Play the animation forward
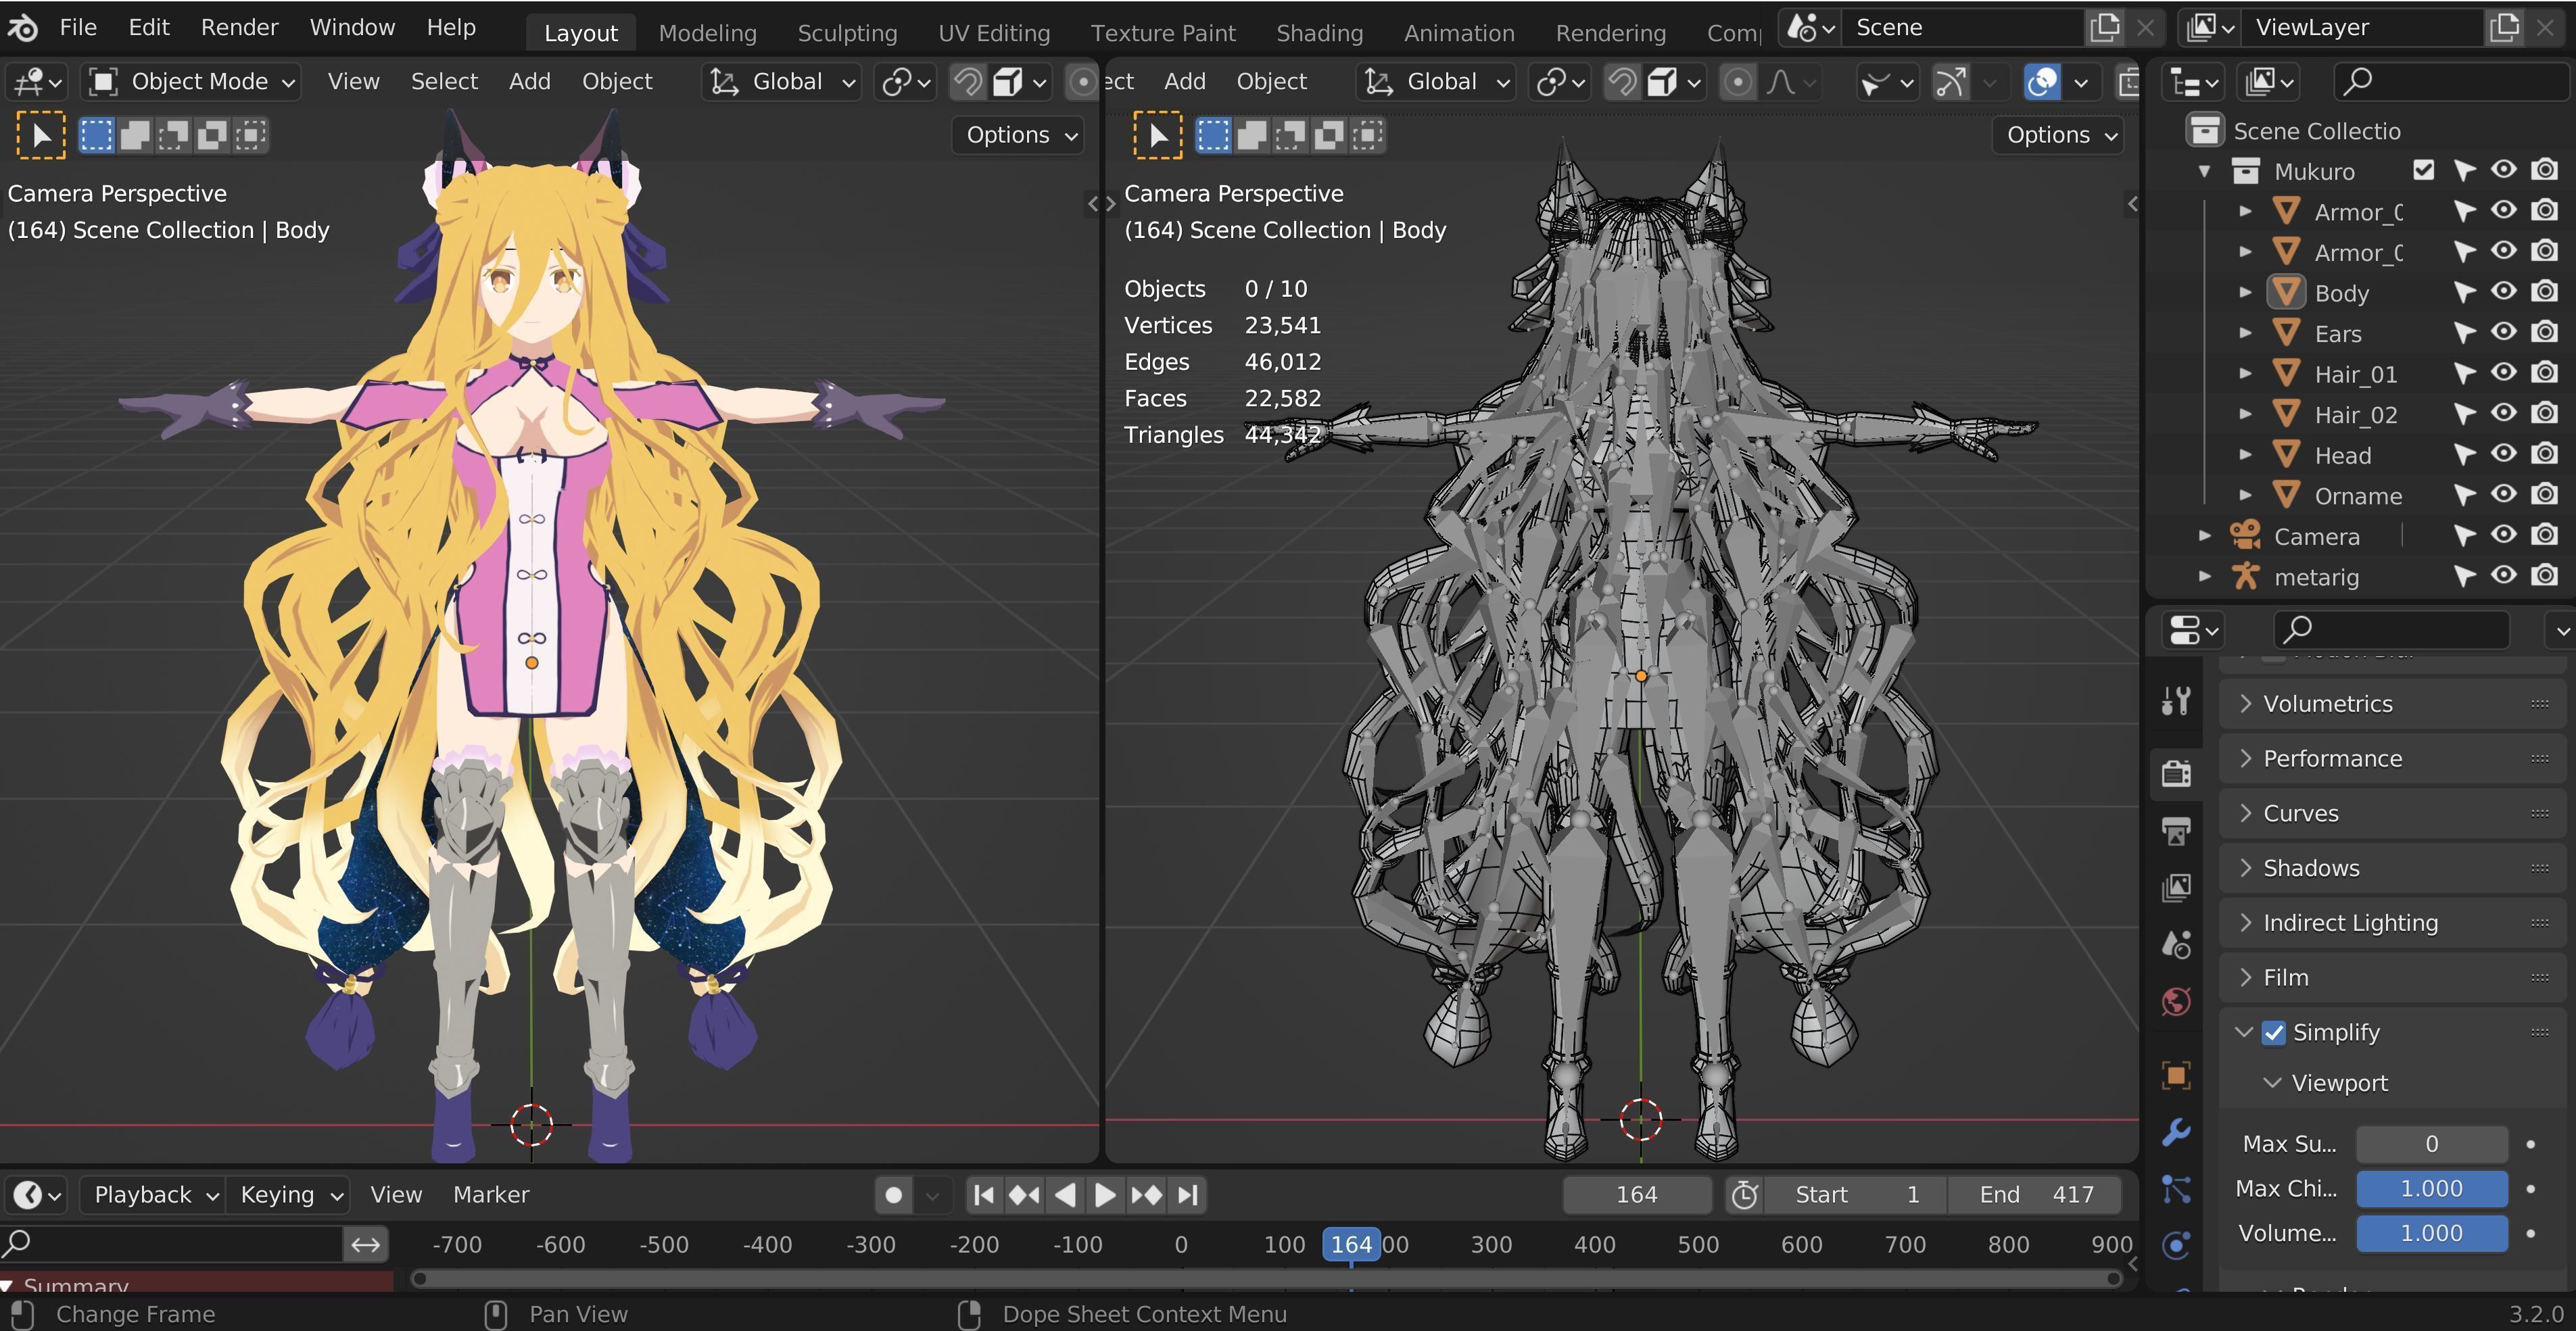Image resolution: width=2576 pixels, height=1331 pixels. (1105, 1195)
